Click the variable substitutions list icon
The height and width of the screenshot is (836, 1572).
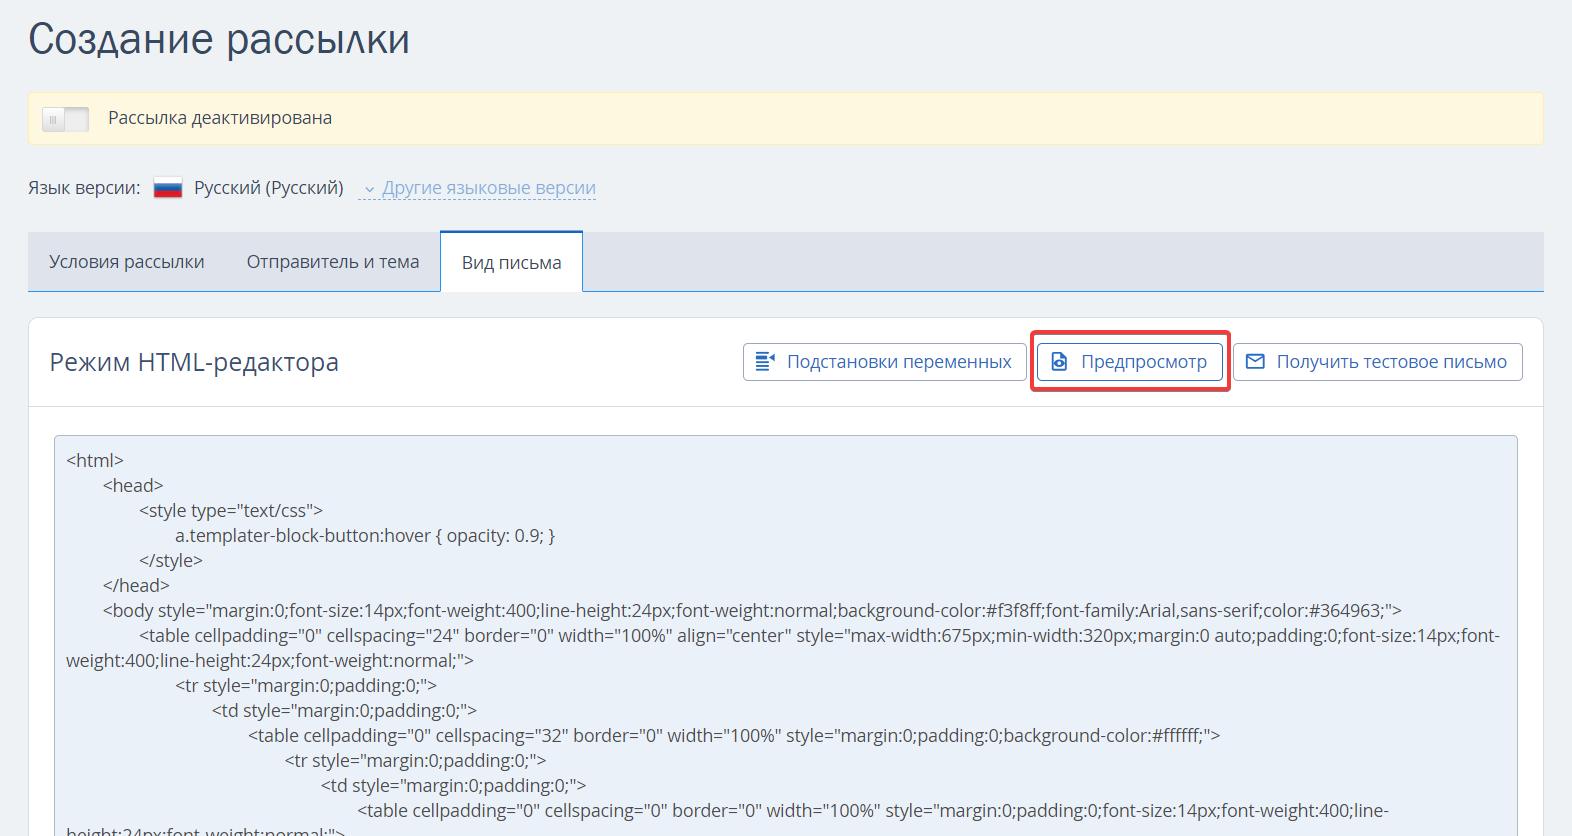coord(765,362)
